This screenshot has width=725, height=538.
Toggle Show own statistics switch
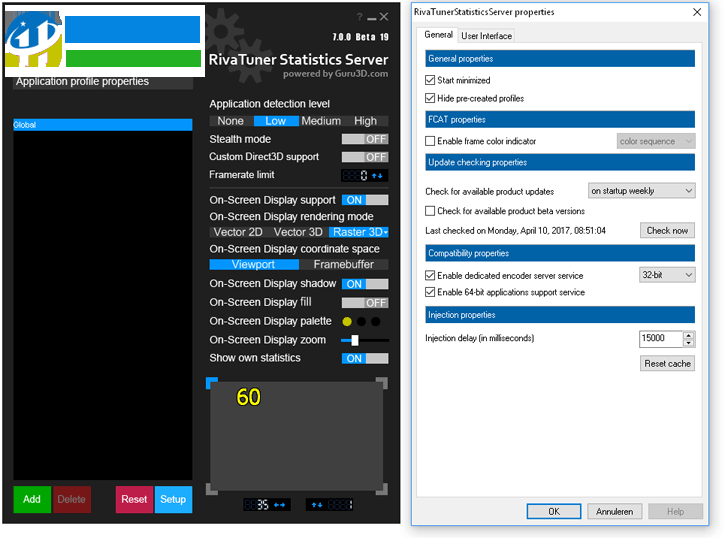tap(365, 358)
